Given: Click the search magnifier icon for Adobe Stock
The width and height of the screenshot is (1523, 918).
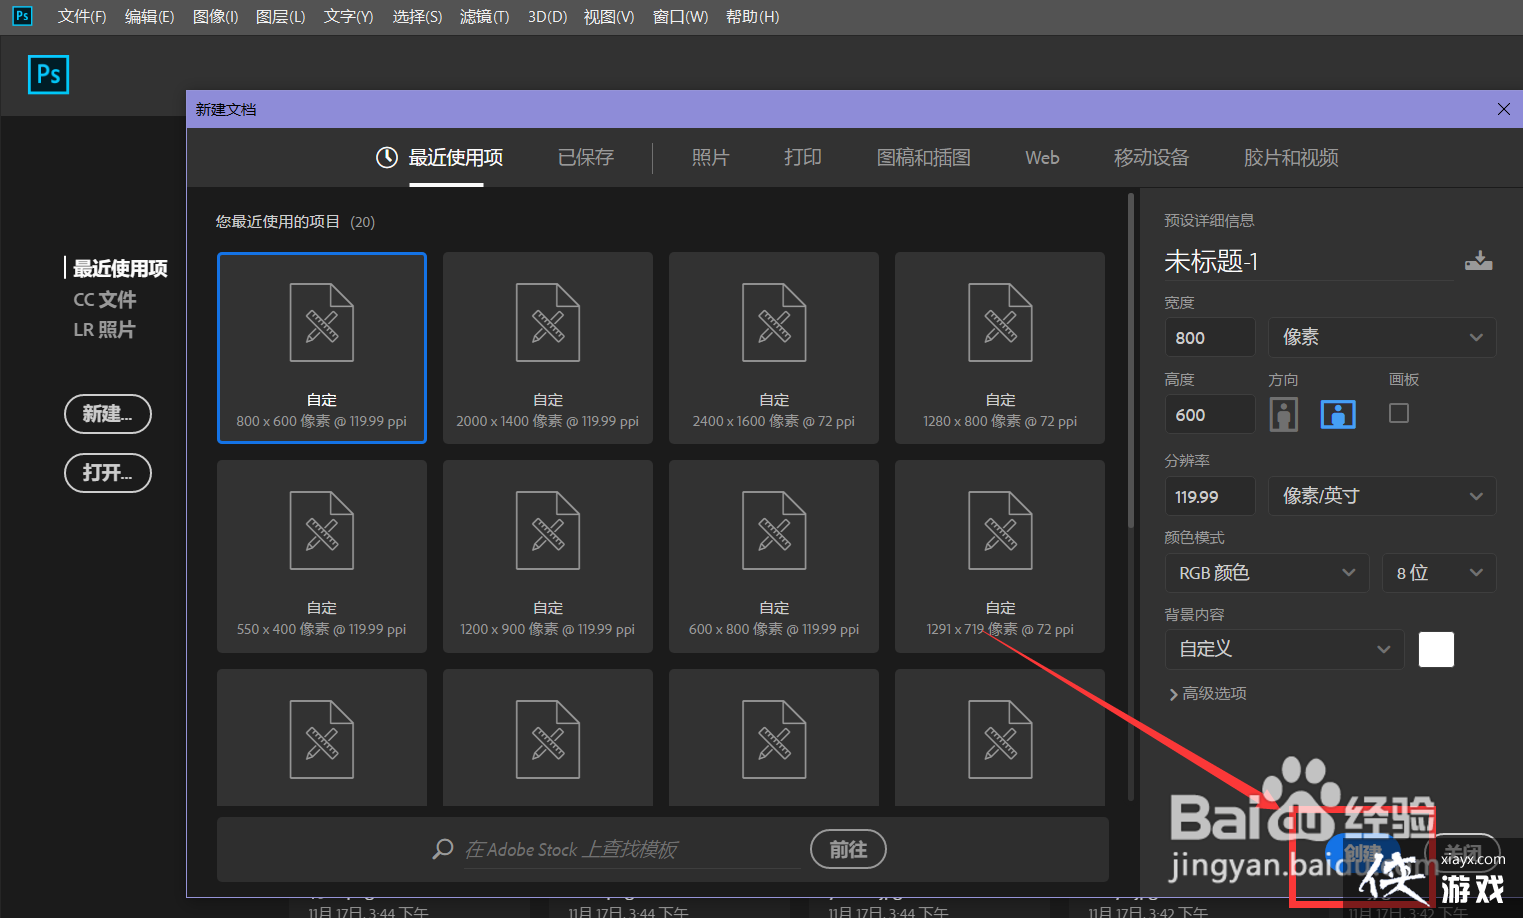Looking at the screenshot, I should click(442, 849).
